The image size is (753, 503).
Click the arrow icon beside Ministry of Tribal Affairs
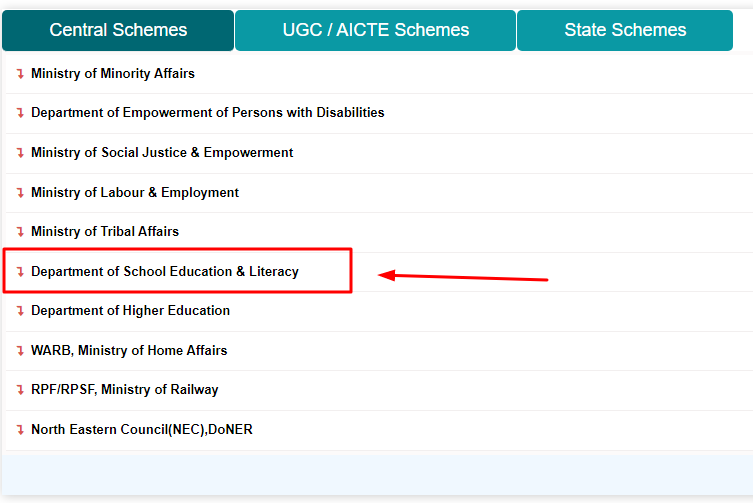20,232
